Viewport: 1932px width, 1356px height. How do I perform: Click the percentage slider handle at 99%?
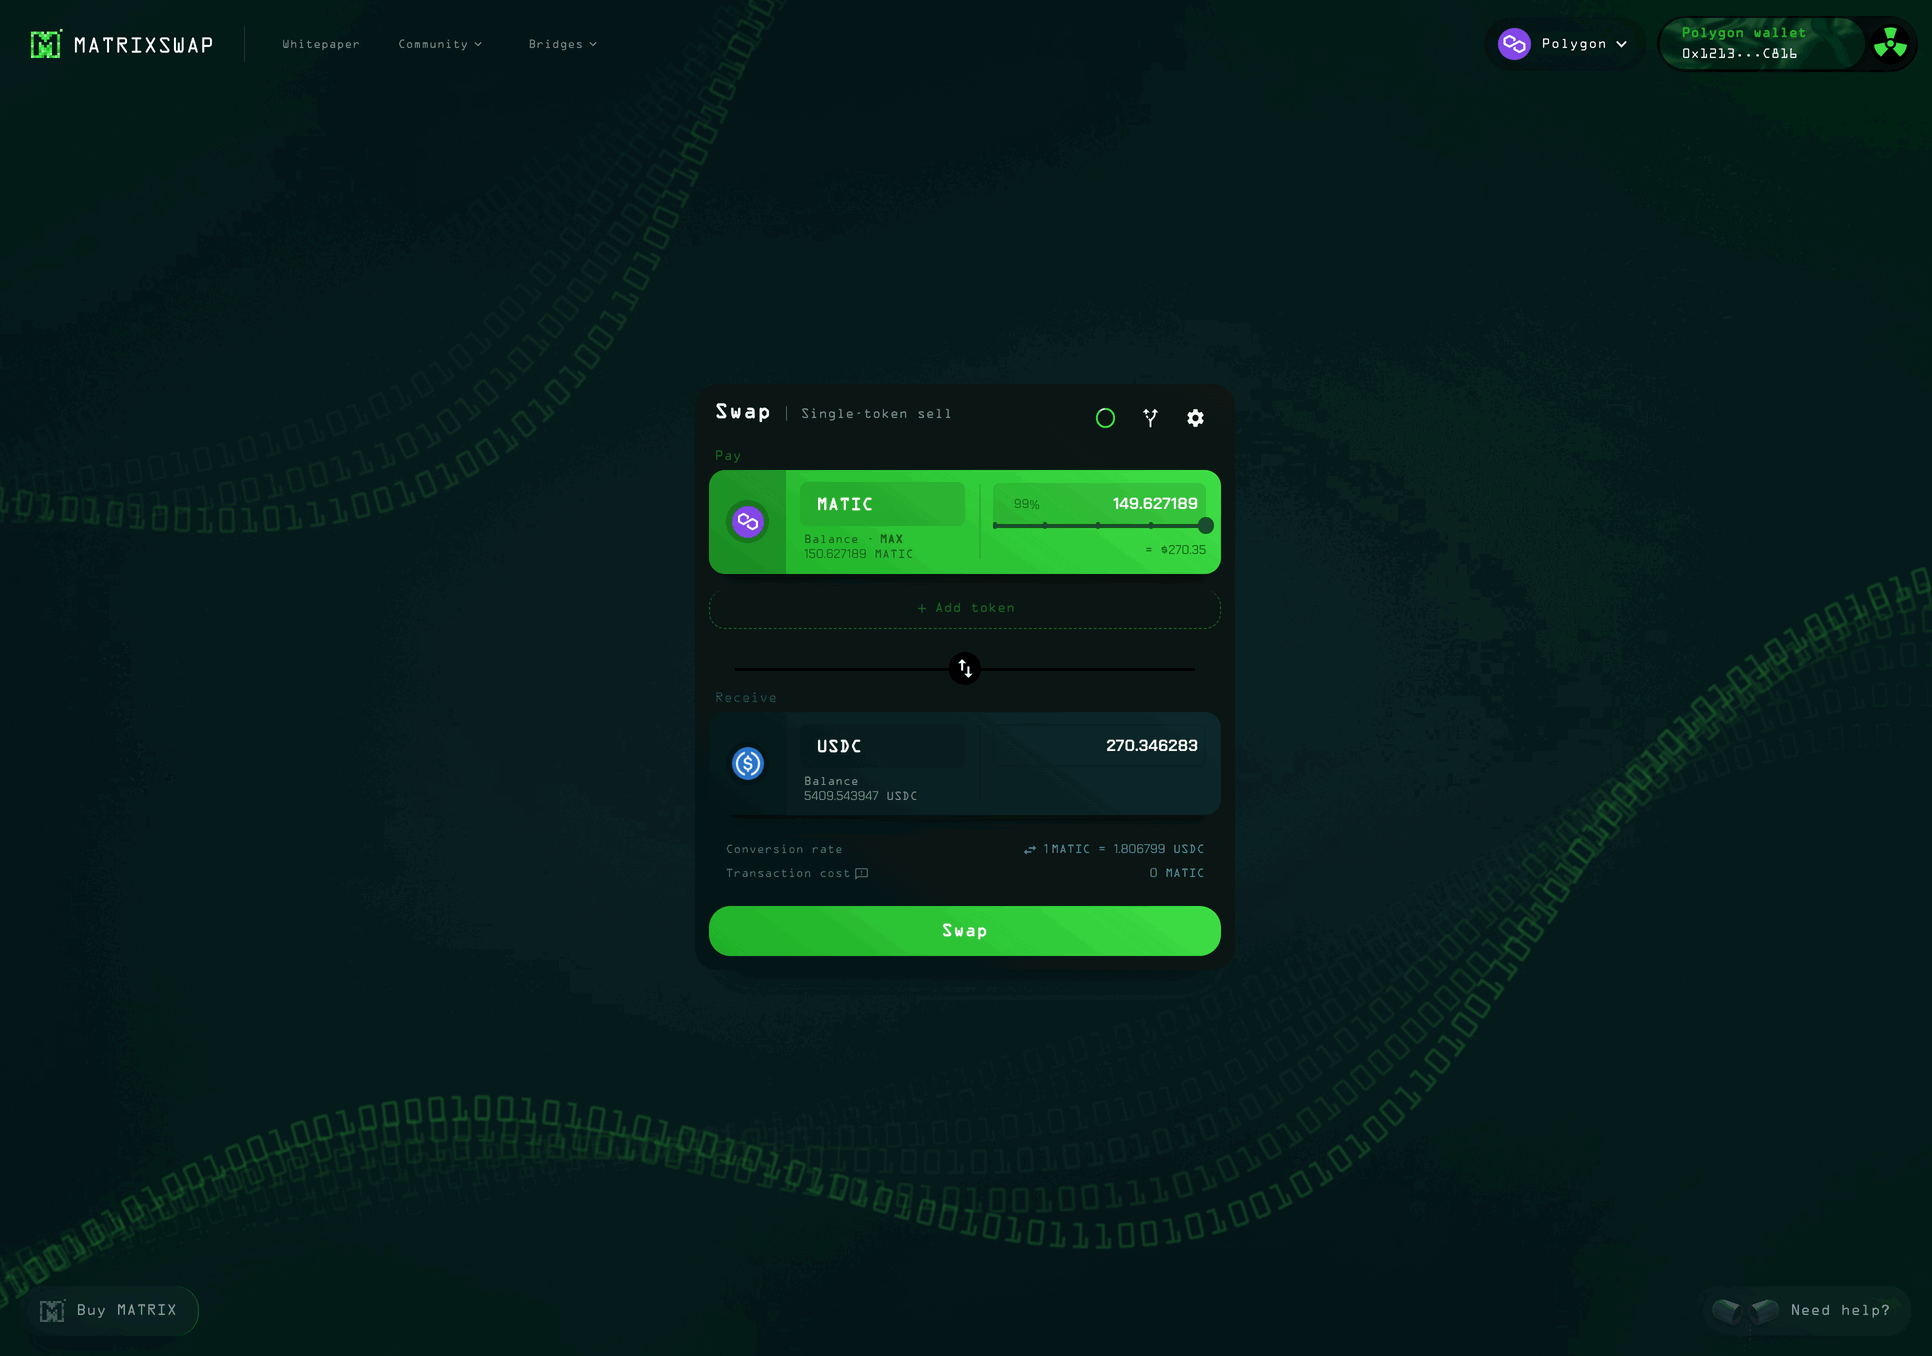(x=1206, y=526)
